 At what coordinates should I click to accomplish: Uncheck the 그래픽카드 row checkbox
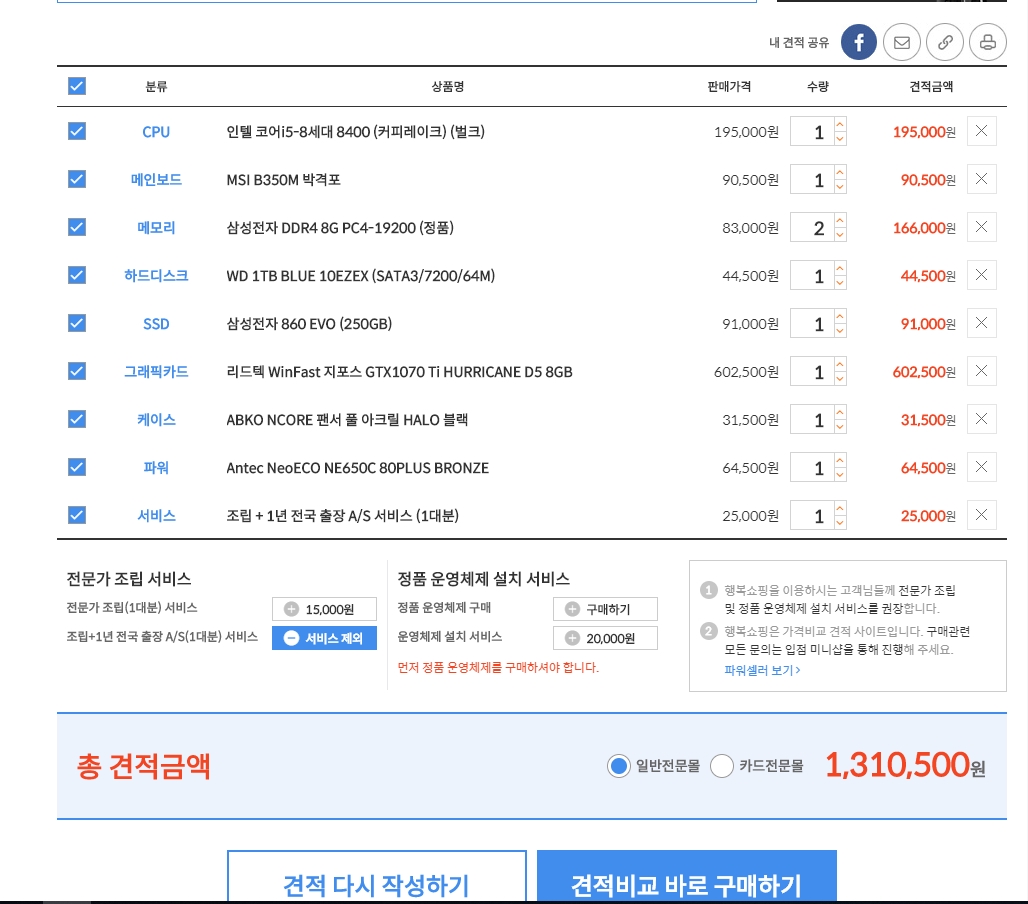[x=77, y=371]
